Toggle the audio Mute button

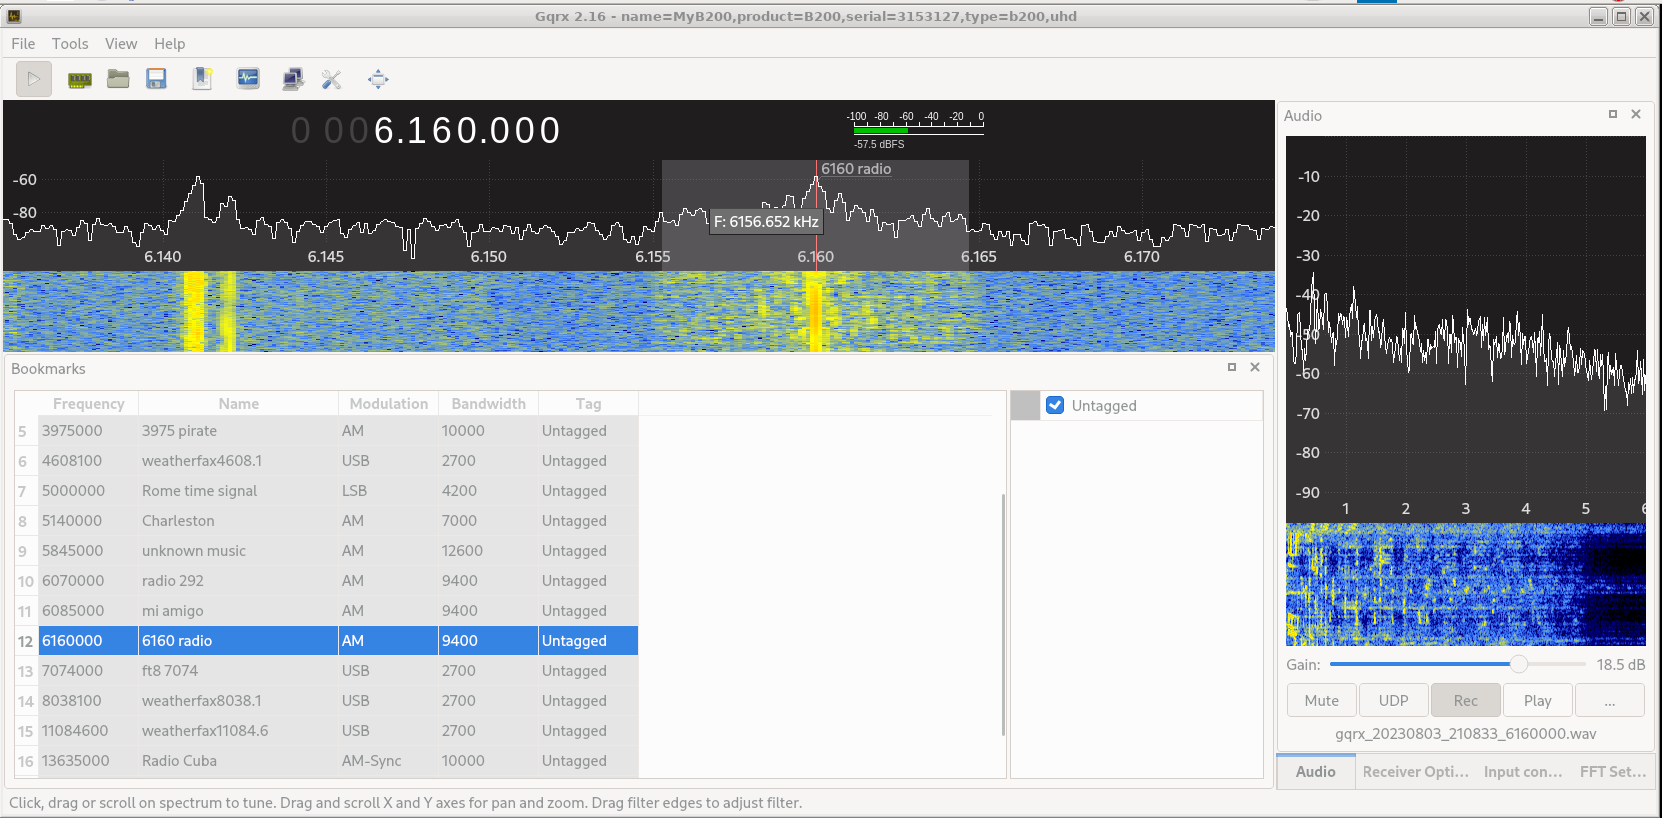[1321, 701]
